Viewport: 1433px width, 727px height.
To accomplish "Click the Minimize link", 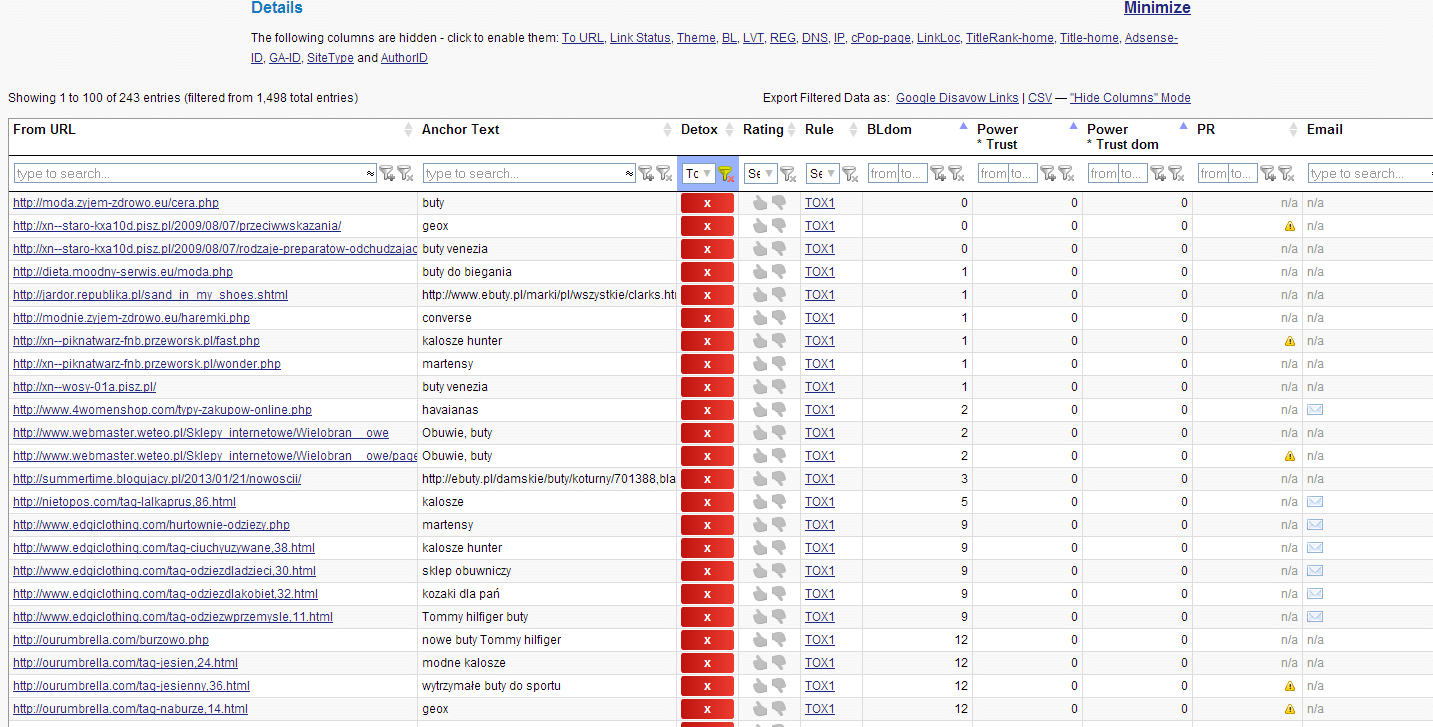I will pyautogui.click(x=1157, y=8).
